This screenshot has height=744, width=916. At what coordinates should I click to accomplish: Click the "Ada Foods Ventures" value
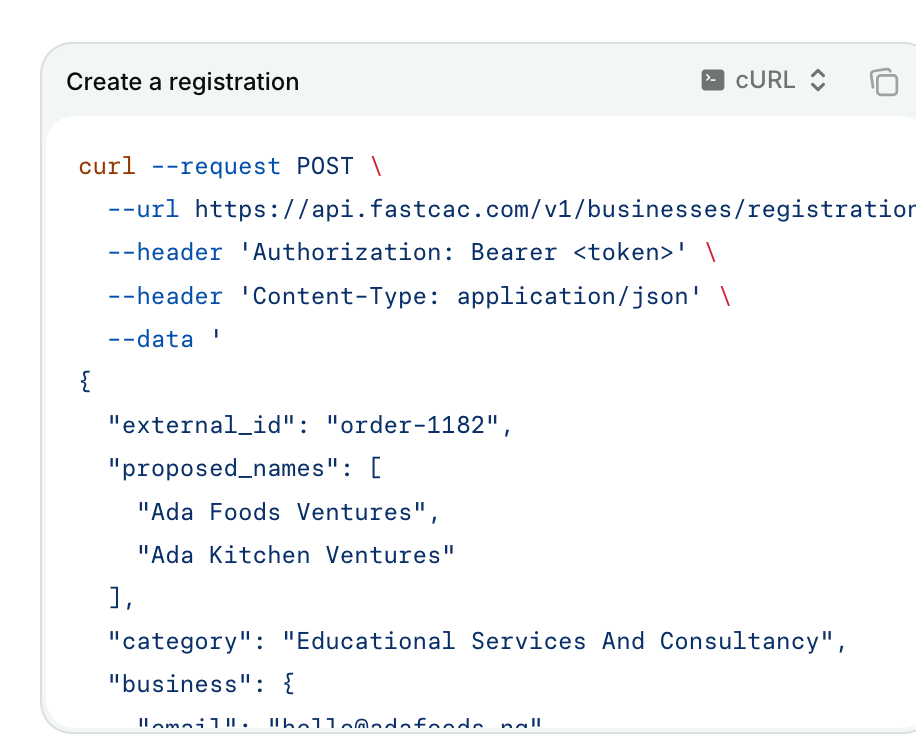pos(288,512)
